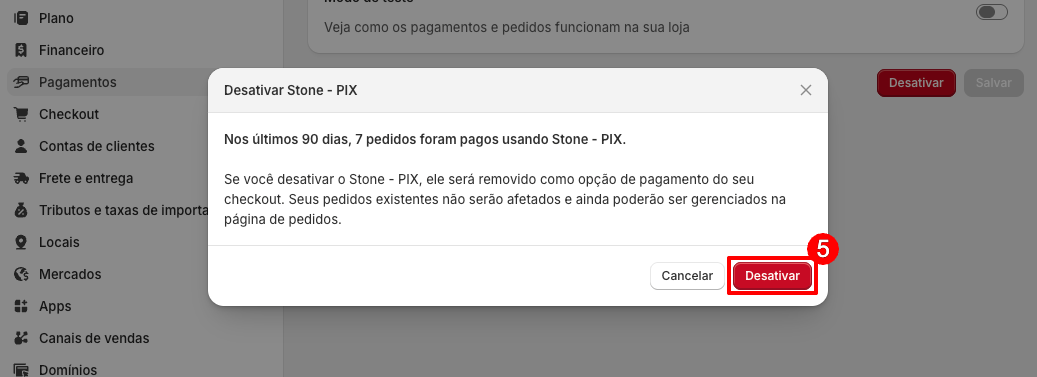Click the greyed Salvar button
The width and height of the screenshot is (1037, 377).
(x=994, y=83)
